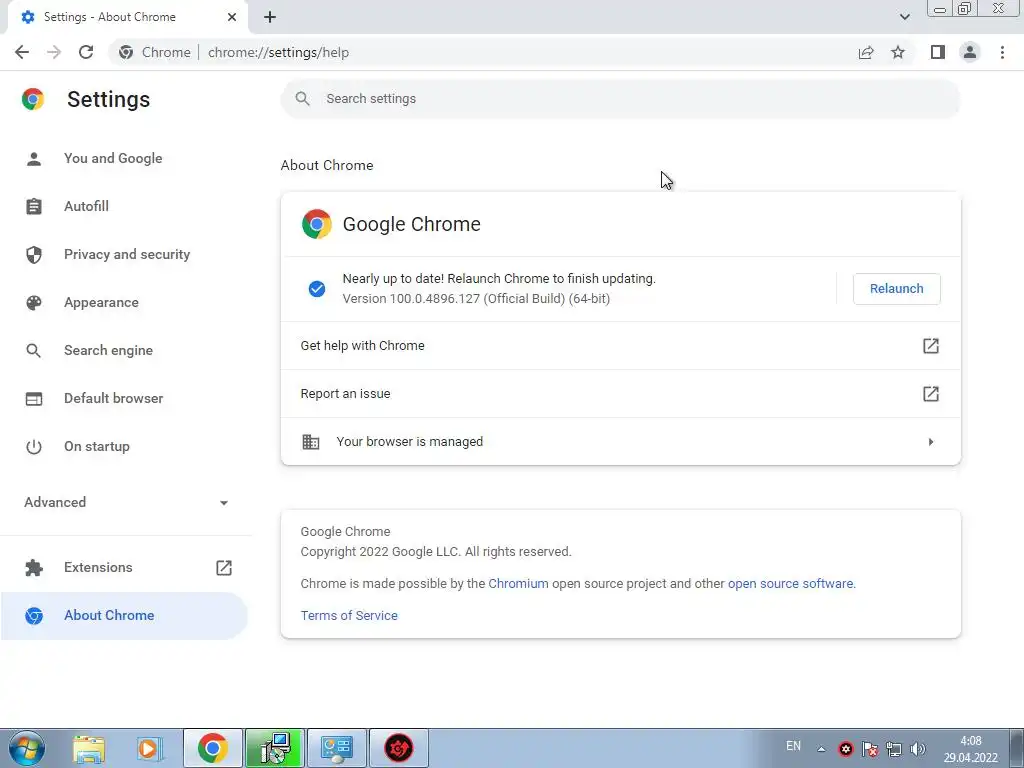
Task: Toggle the side panel icon
Action: [x=938, y=52]
